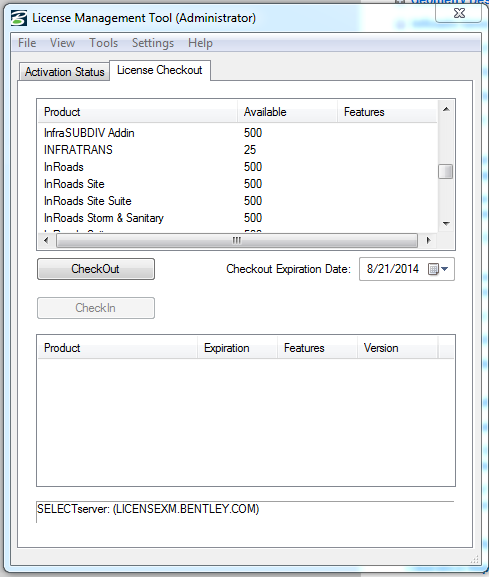Switch to the Activation Status tab
The image size is (489, 577).
pyautogui.click(x=65, y=72)
